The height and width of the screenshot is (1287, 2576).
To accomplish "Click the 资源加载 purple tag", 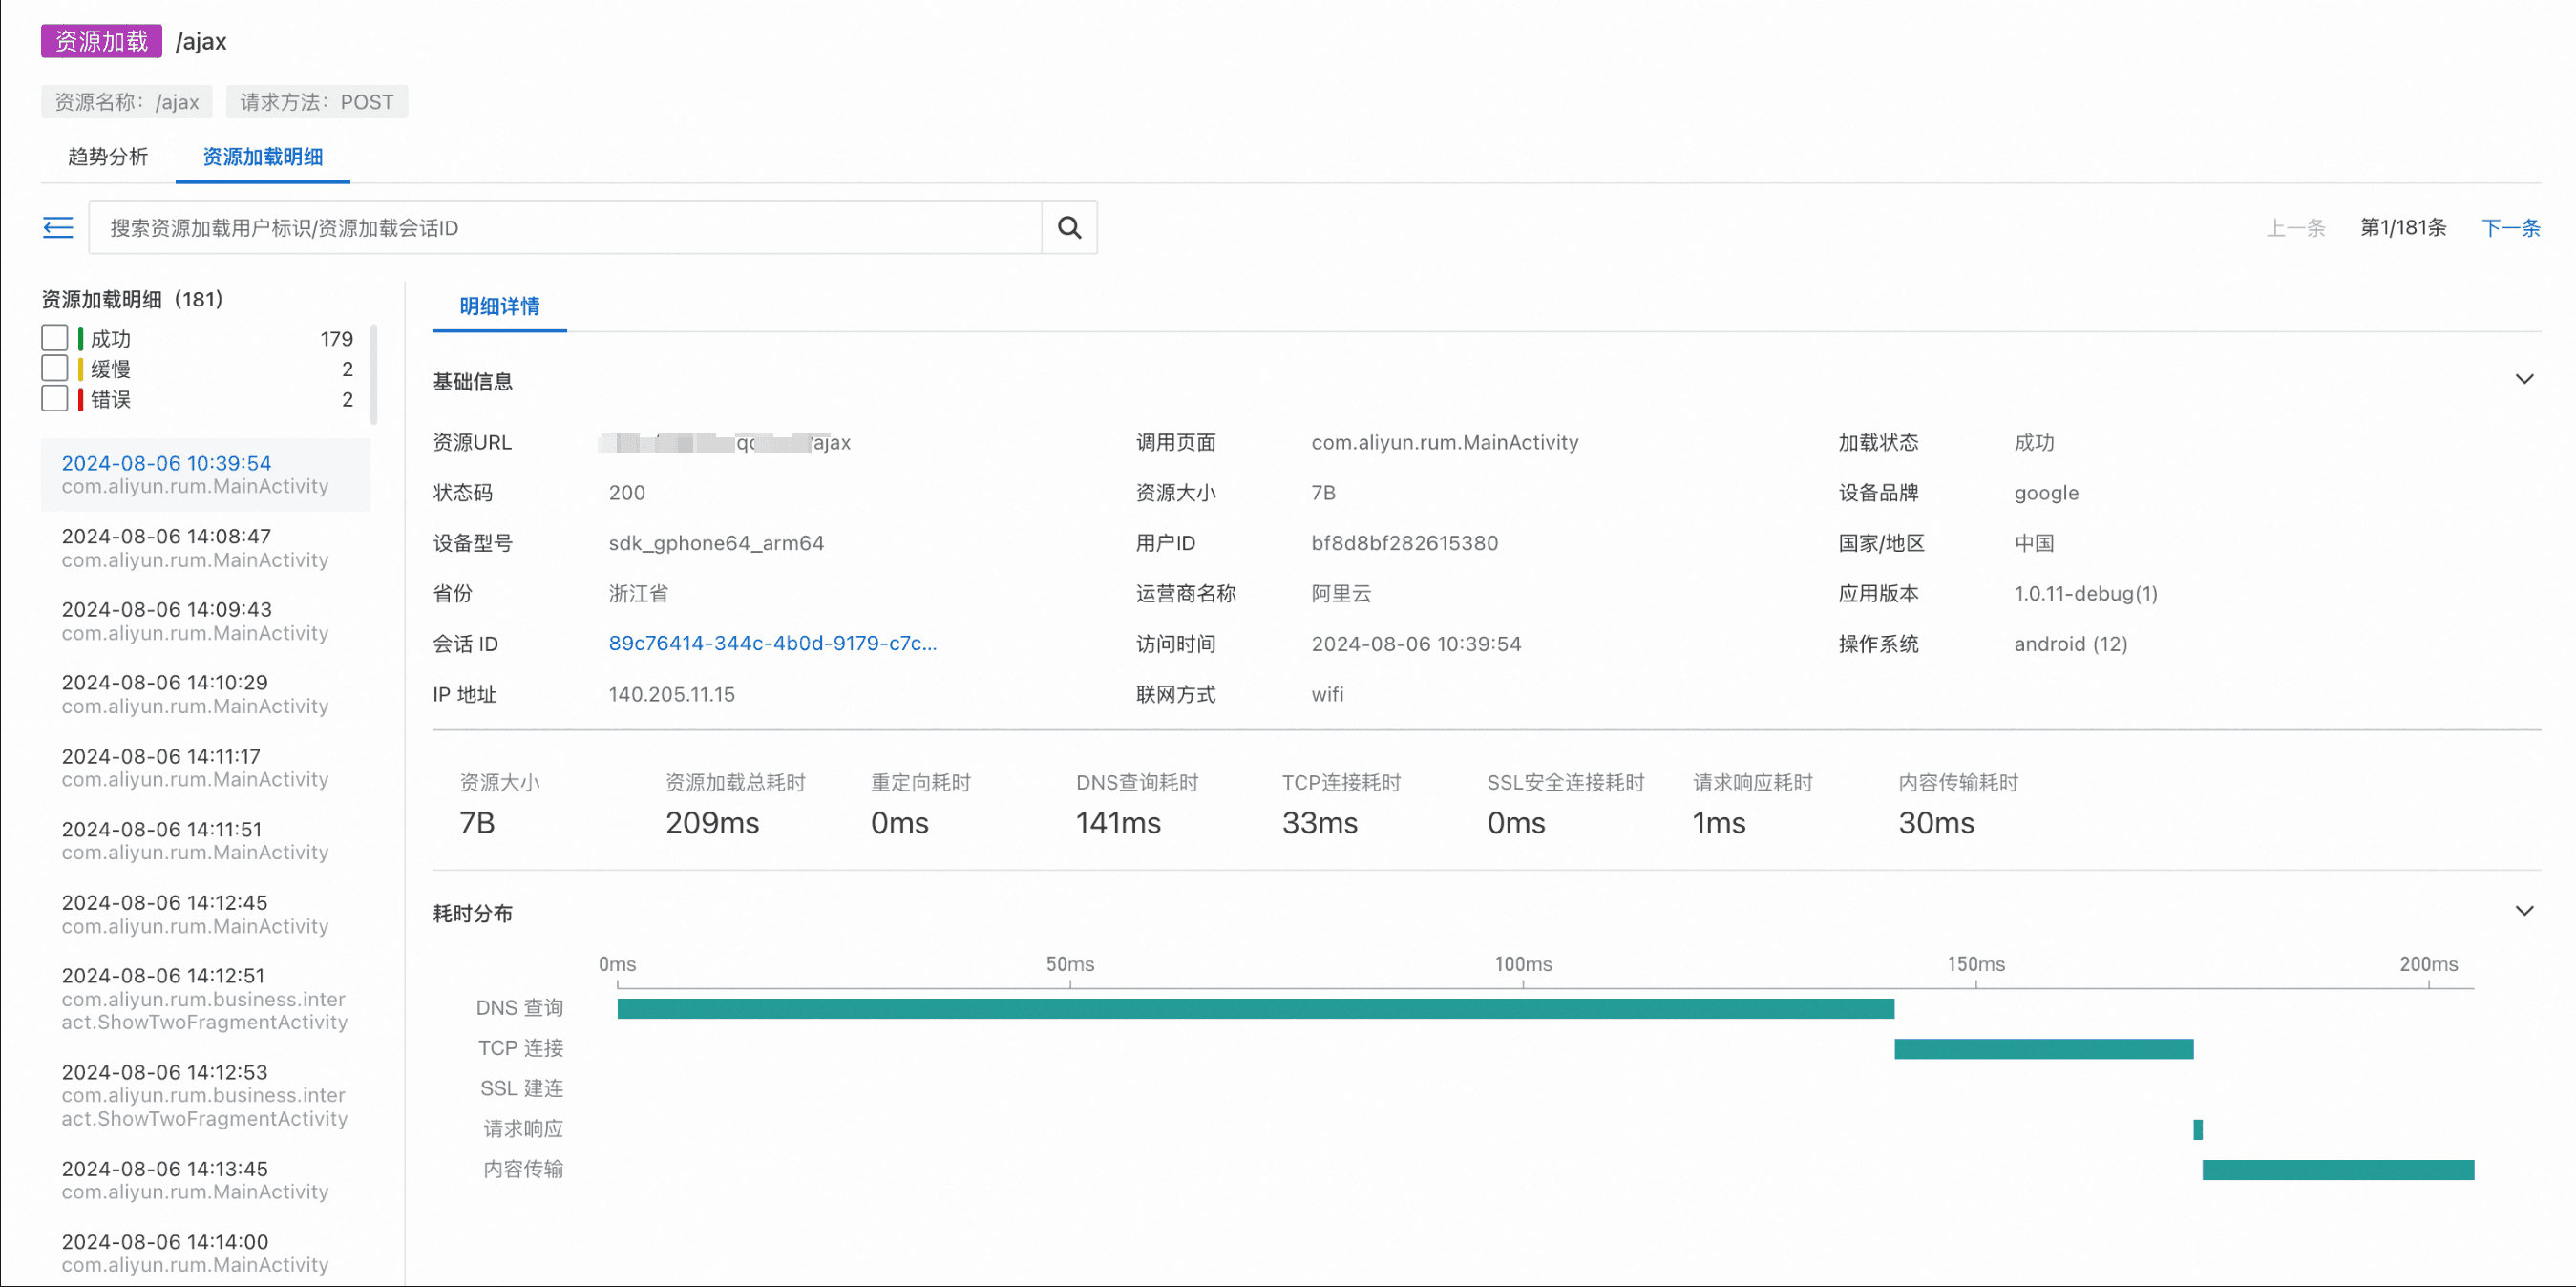I will coord(101,41).
